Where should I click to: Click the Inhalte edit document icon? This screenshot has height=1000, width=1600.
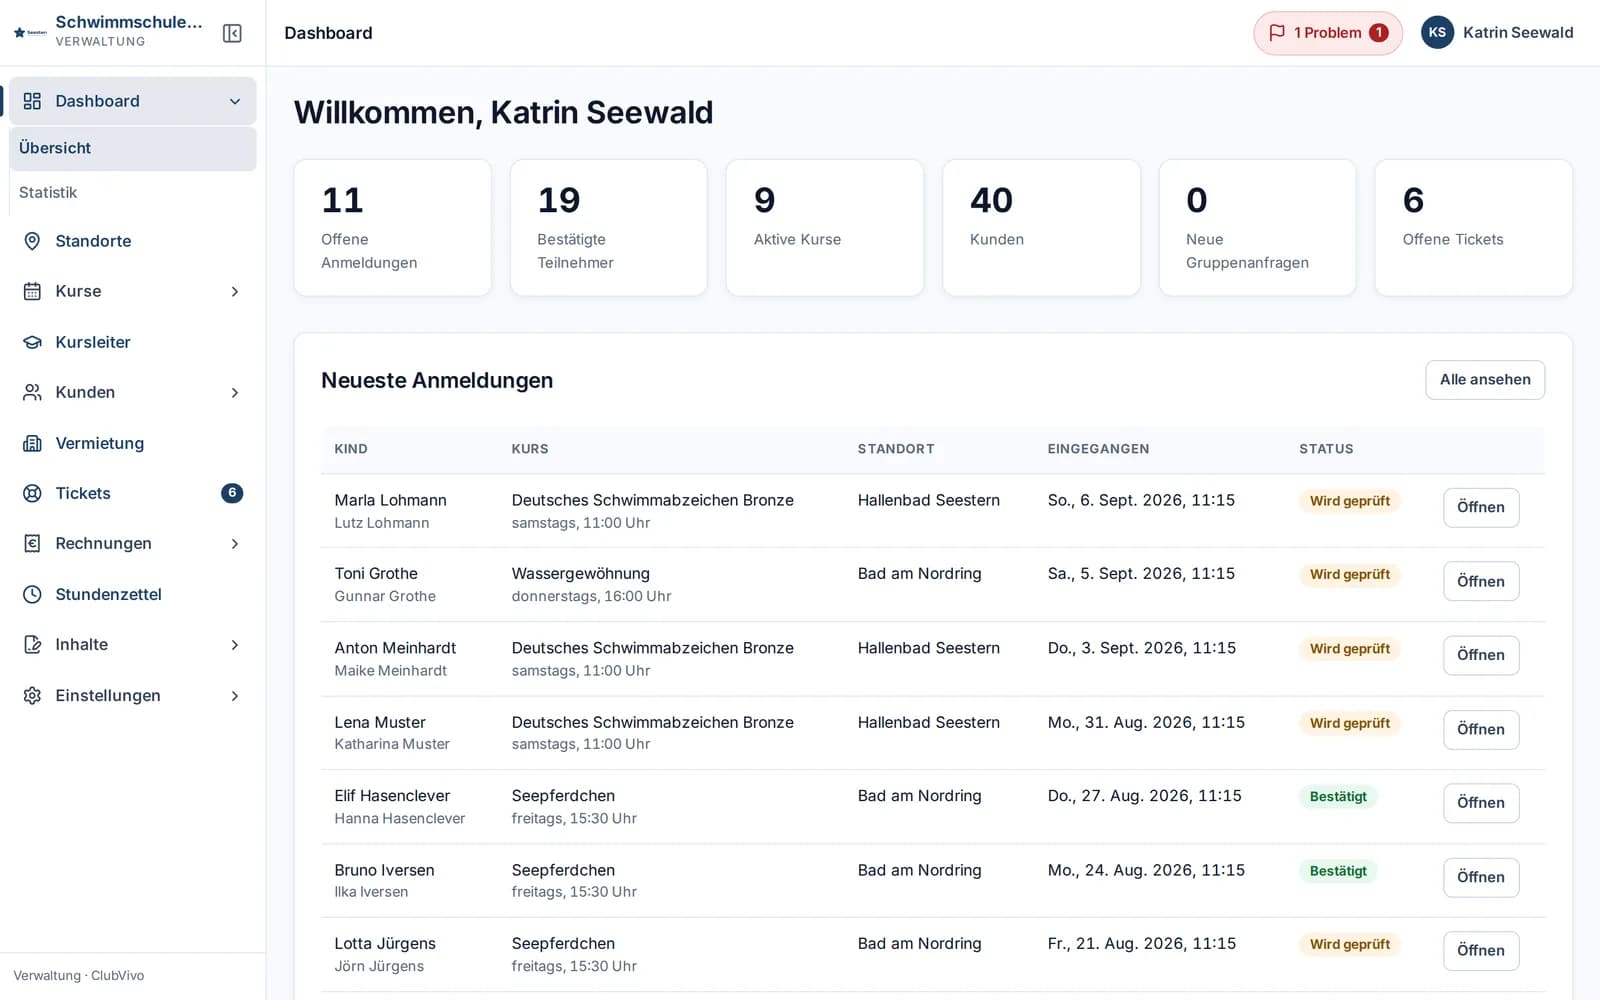[32, 644]
